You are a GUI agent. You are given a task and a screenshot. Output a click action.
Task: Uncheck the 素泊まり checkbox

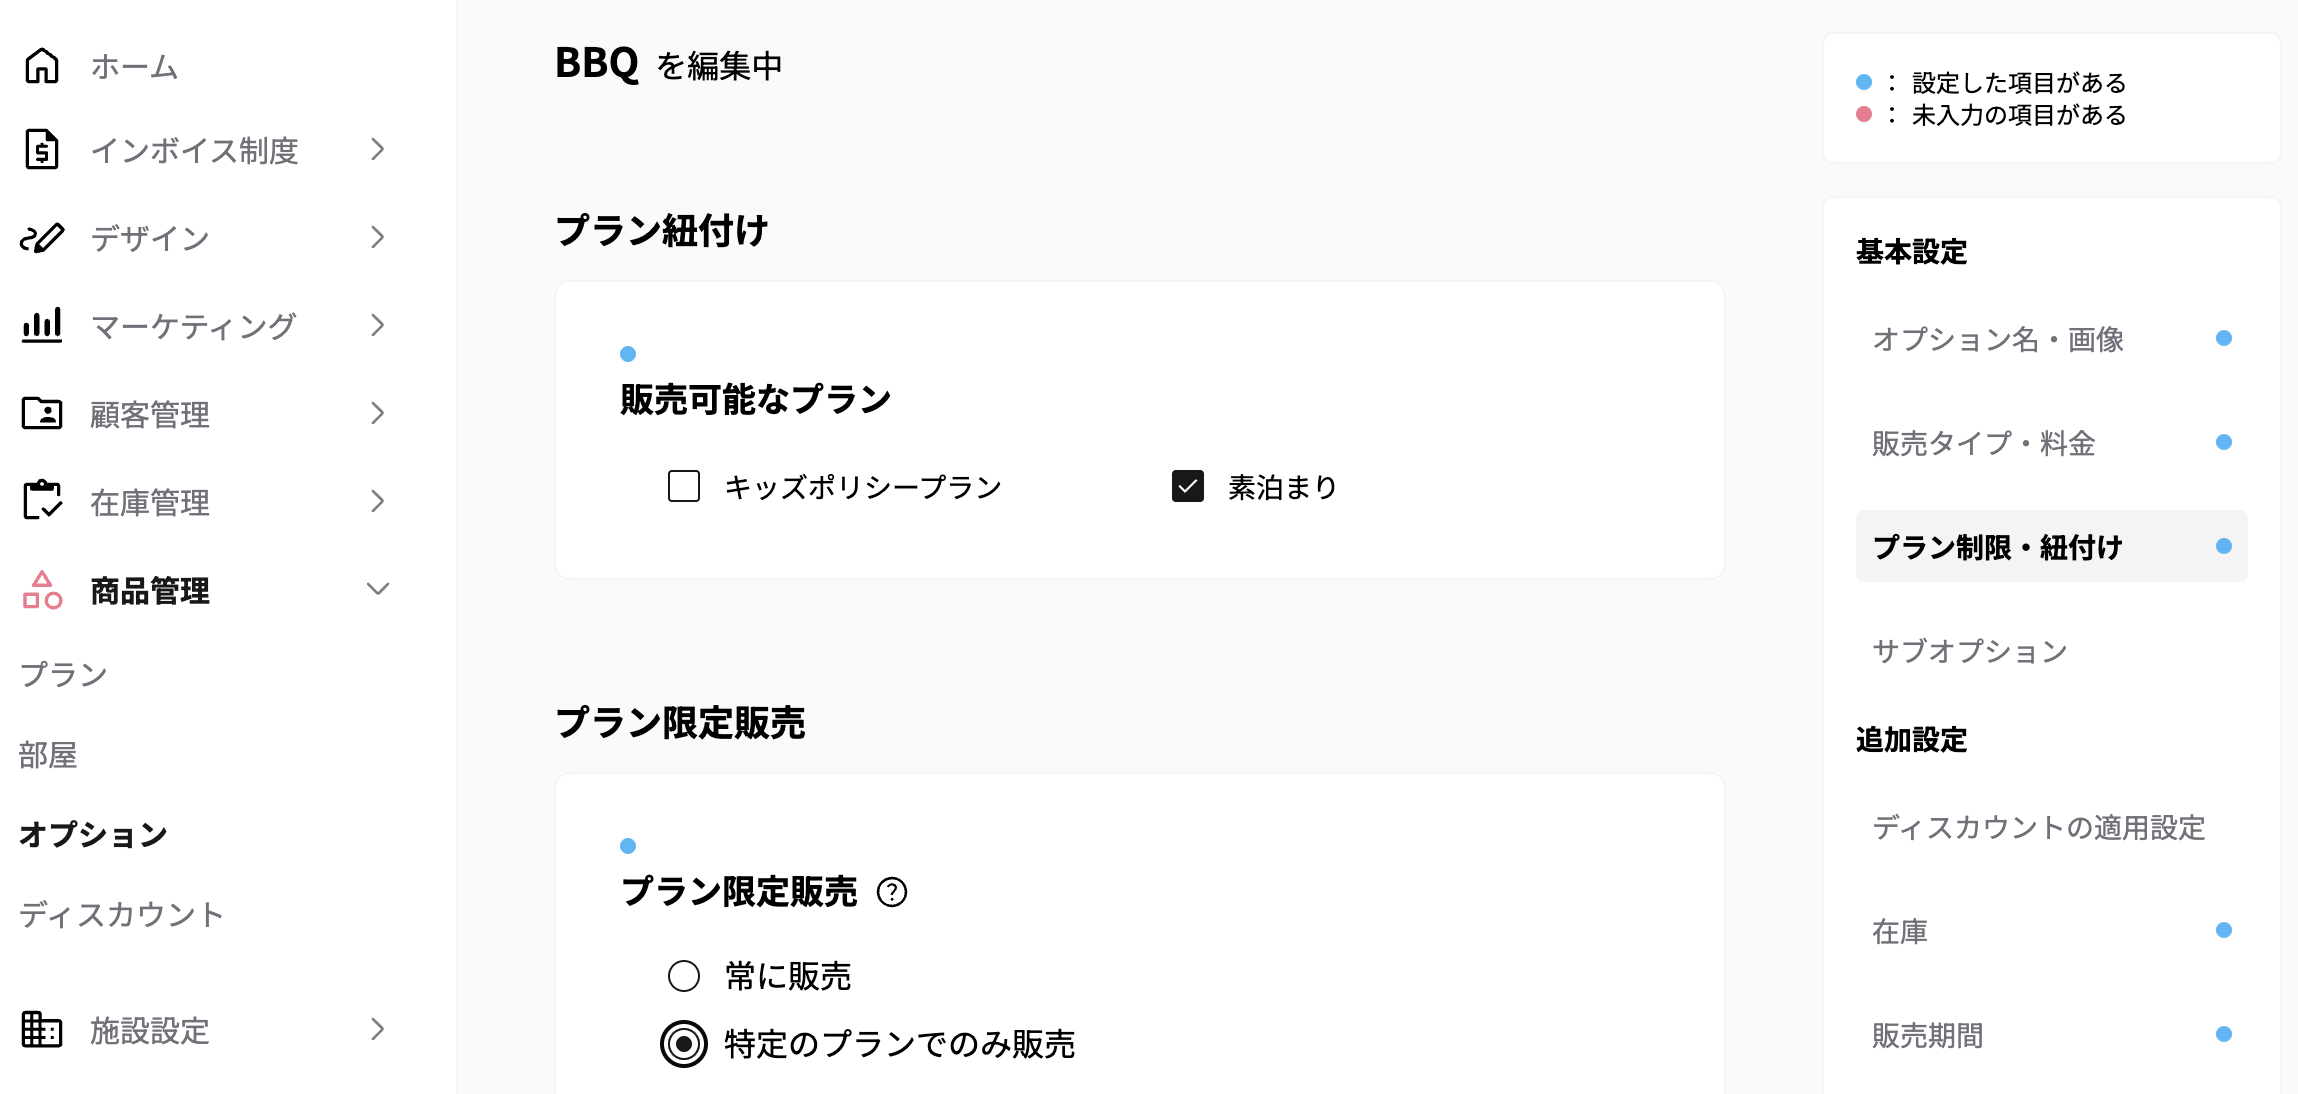click(x=1188, y=487)
